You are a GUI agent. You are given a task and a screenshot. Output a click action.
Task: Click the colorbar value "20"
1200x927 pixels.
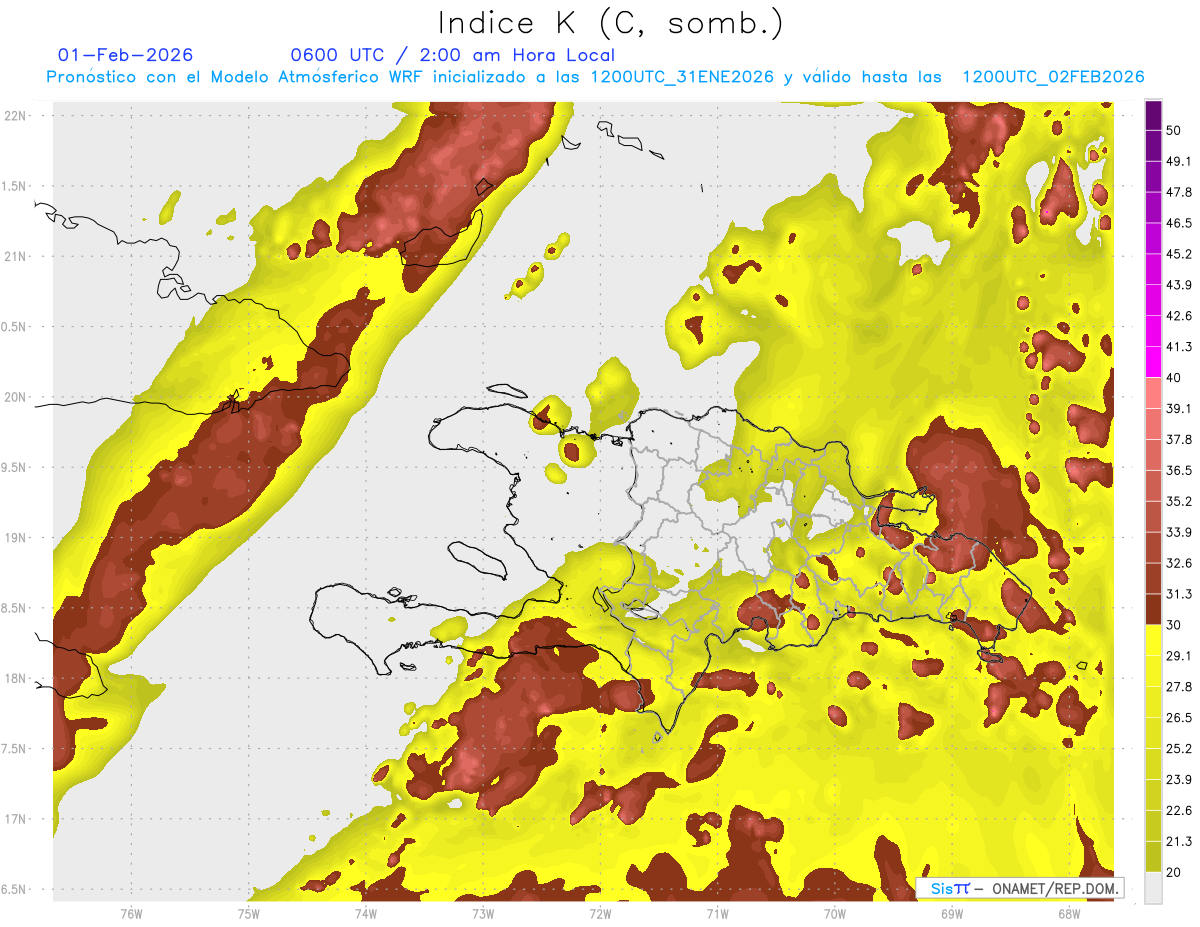pyautogui.click(x=1175, y=871)
